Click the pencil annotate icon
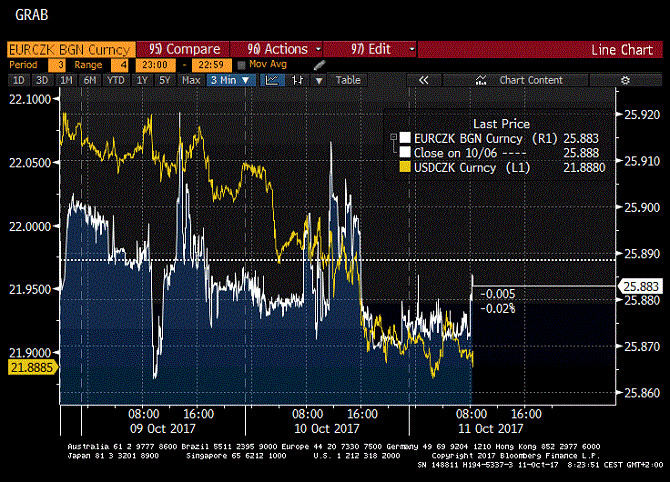 pos(319,65)
